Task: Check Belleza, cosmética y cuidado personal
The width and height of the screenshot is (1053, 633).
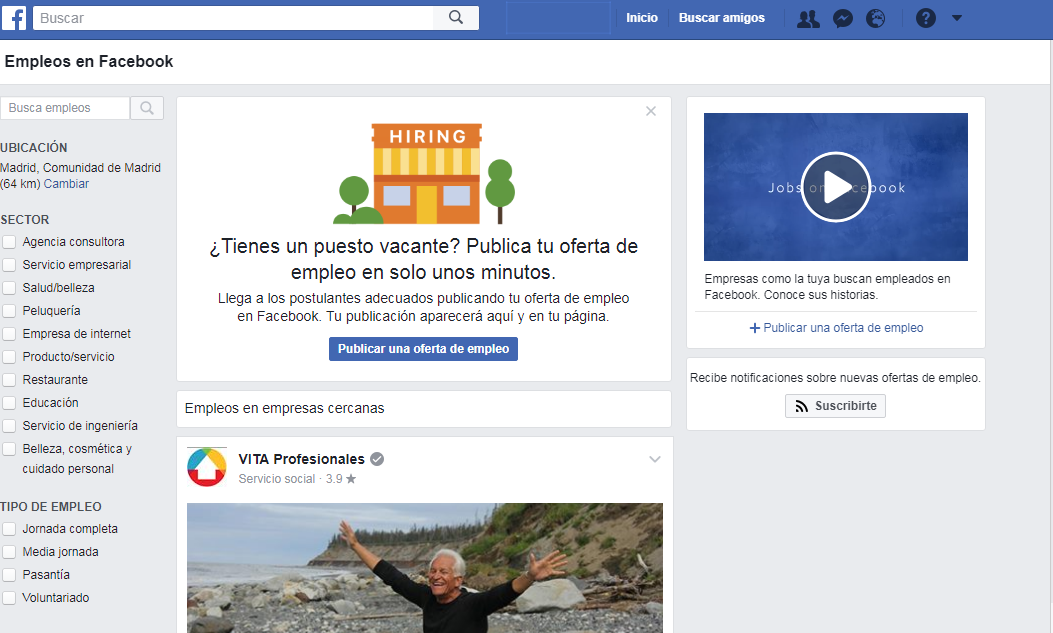Action: click(x=9, y=448)
